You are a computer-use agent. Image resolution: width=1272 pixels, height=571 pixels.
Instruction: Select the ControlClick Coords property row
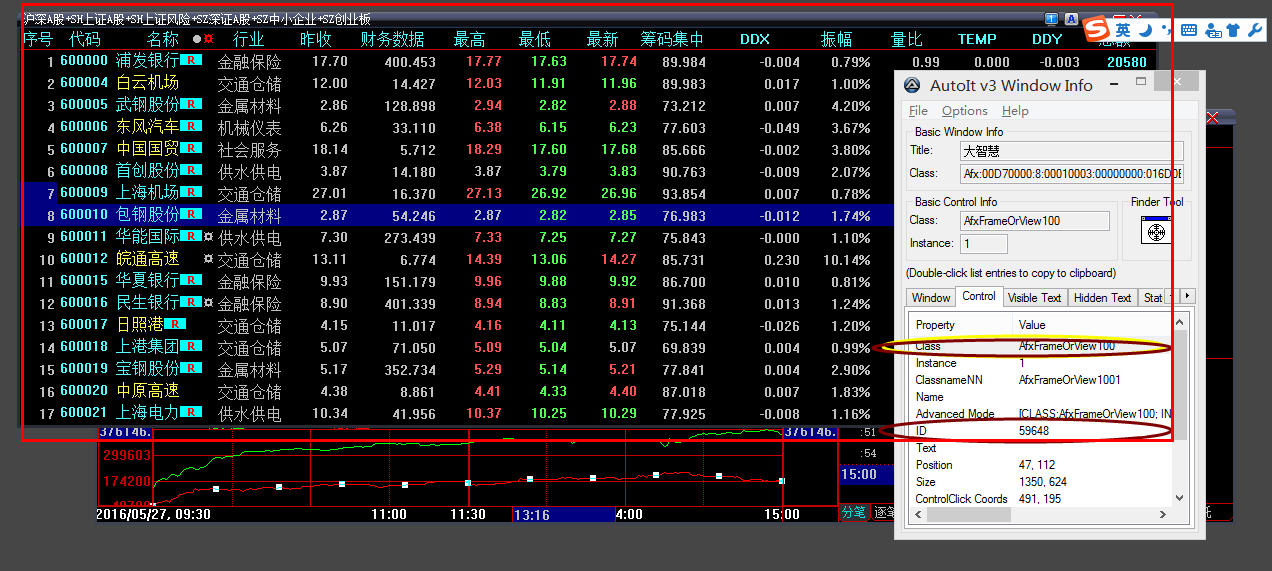pyautogui.click(x=1040, y=499)
